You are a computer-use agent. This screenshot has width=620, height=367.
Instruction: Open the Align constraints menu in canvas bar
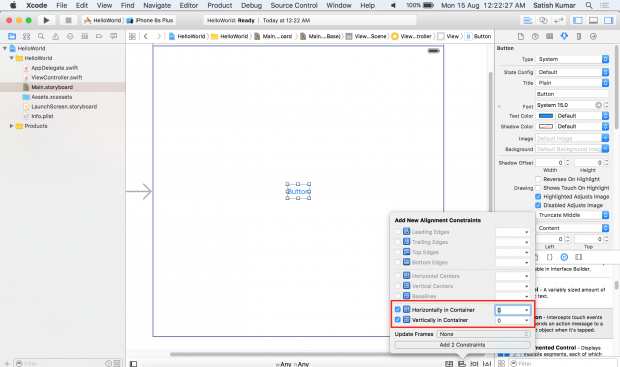pyautogui.click(x=462, y=364)
